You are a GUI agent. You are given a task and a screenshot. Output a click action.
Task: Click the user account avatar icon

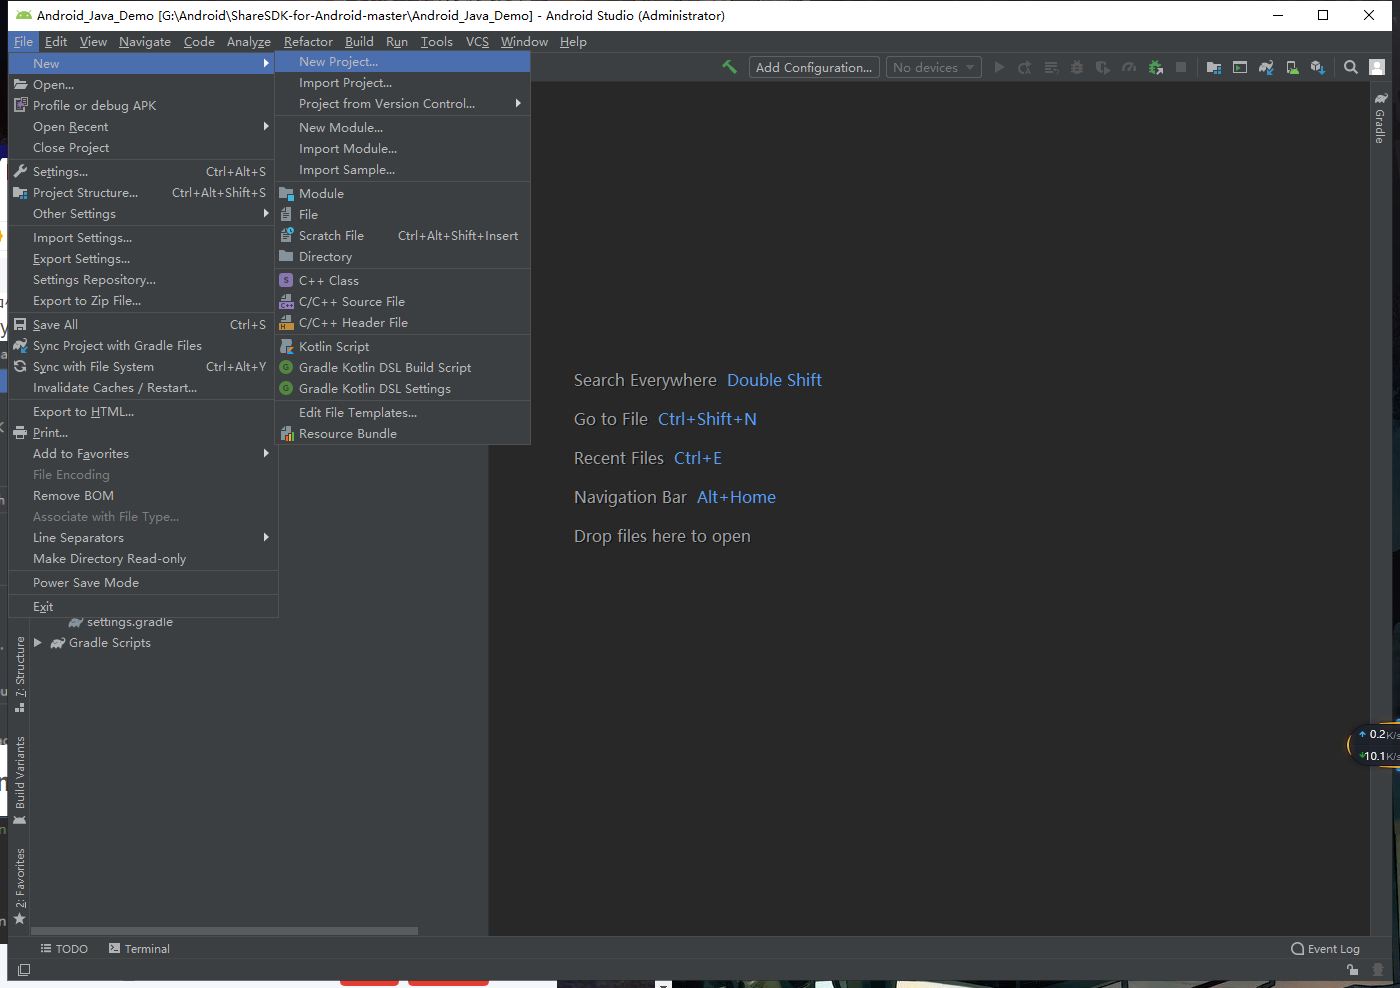click(x=1377, y=67)
